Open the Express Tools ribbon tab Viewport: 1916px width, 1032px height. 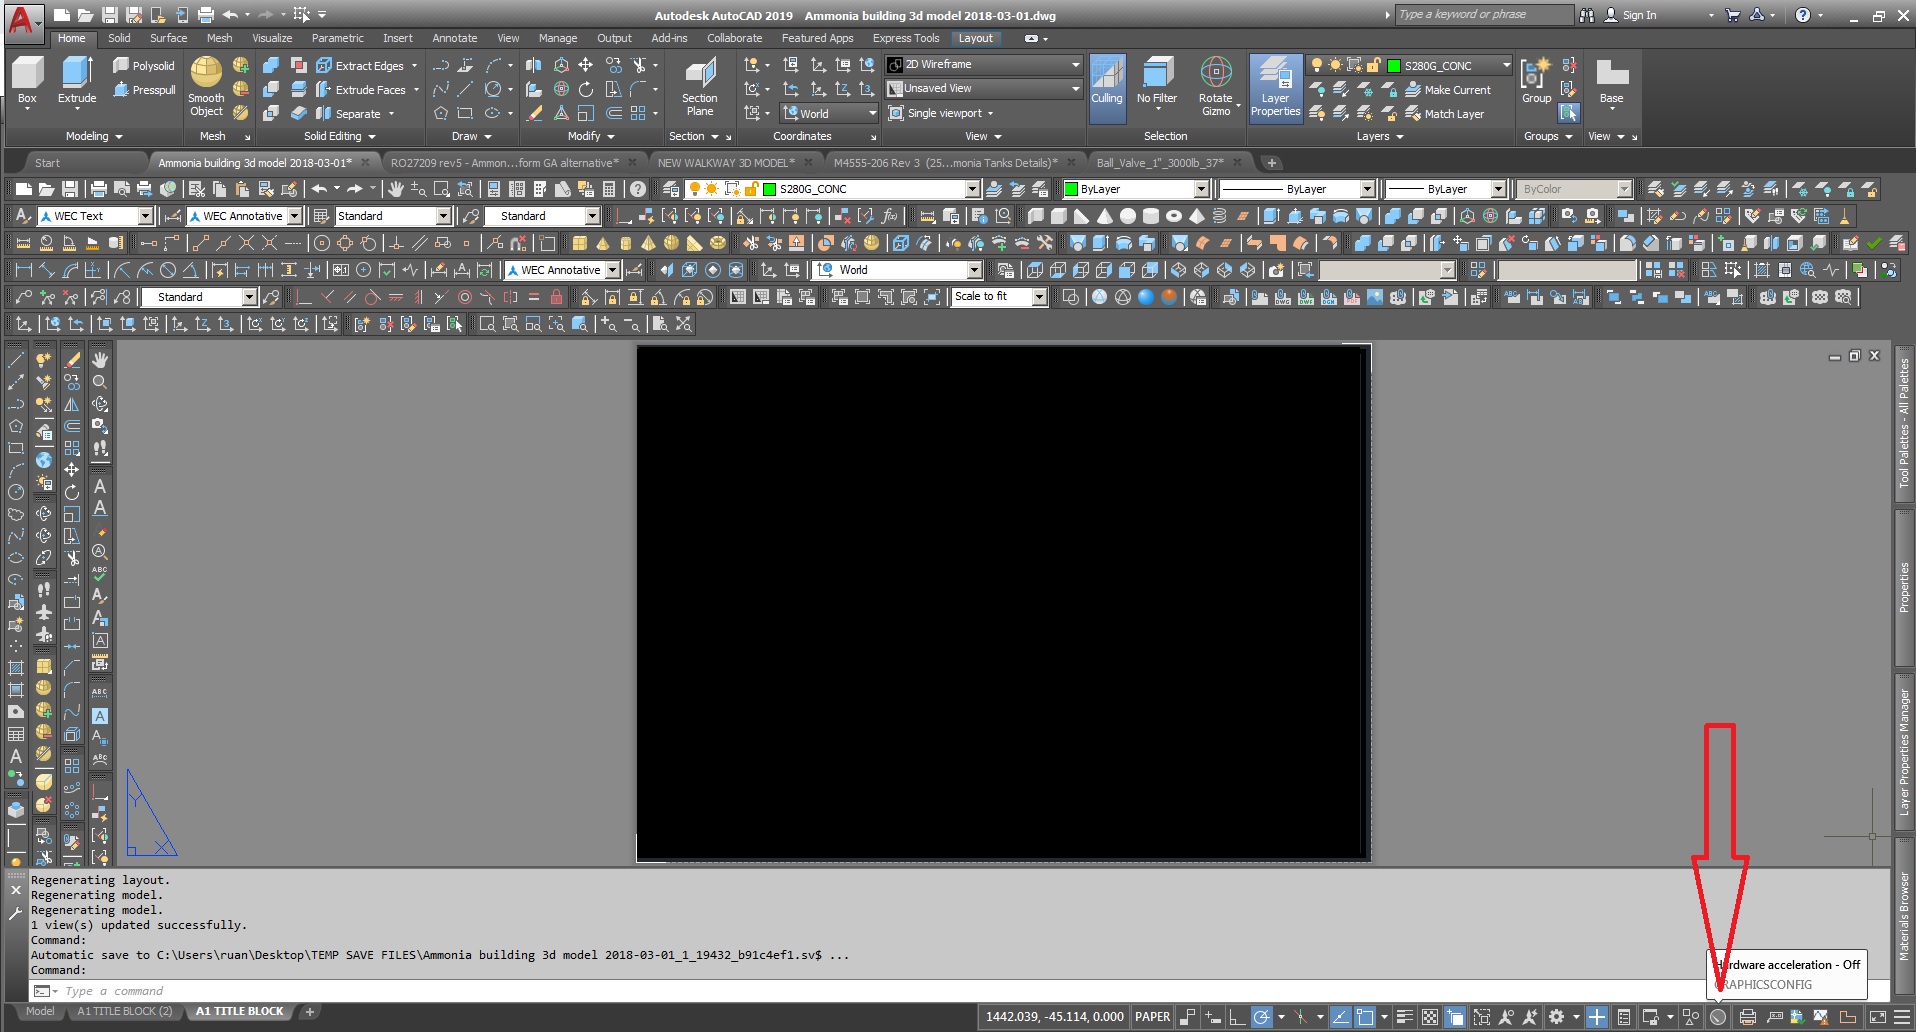906,38
